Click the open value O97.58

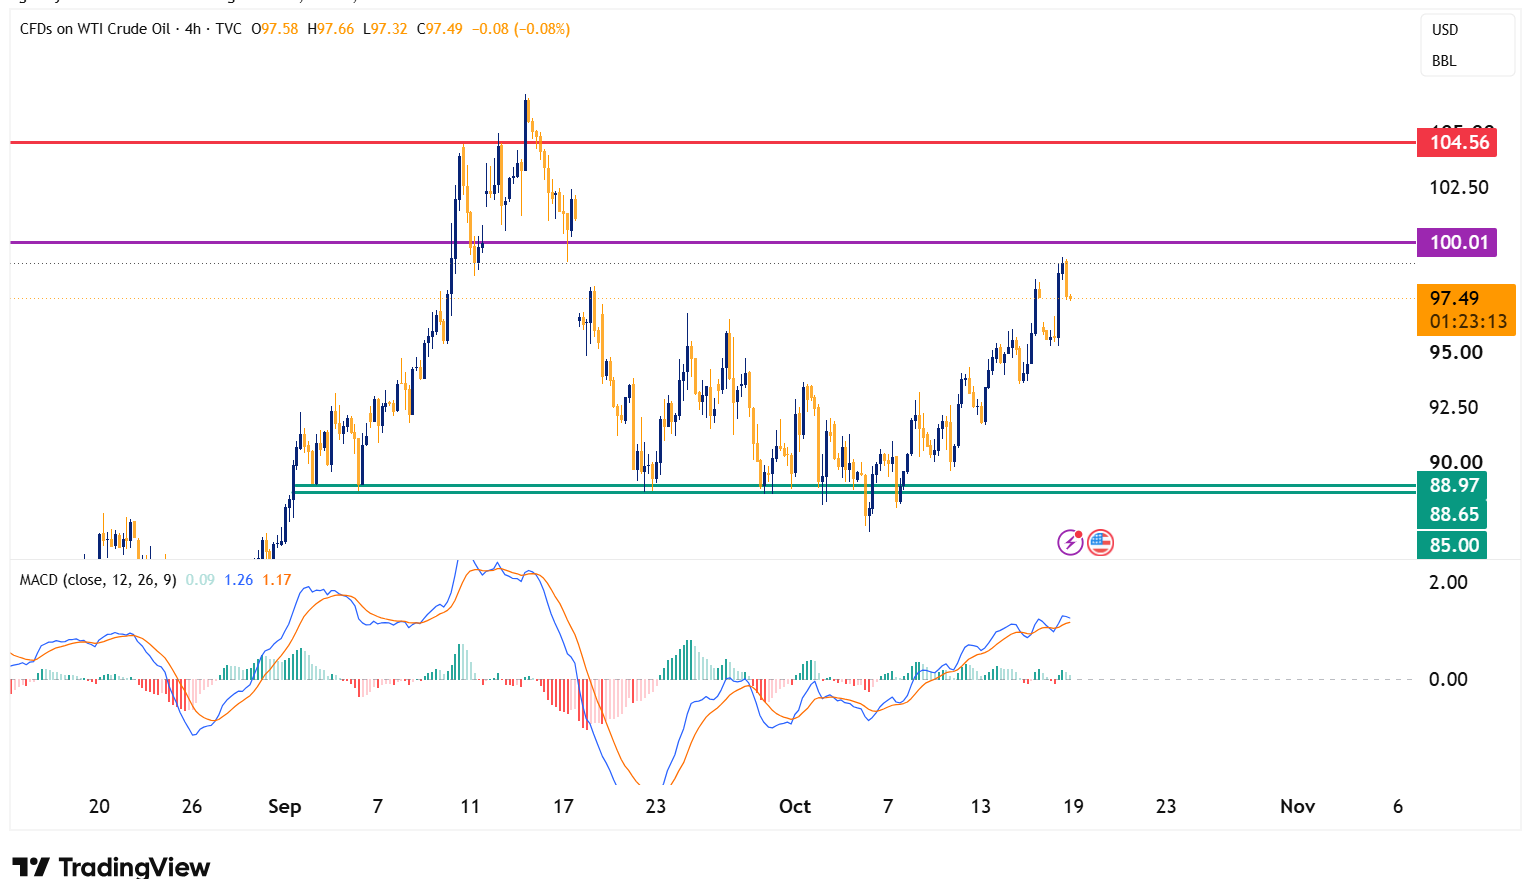pos(274,29)
